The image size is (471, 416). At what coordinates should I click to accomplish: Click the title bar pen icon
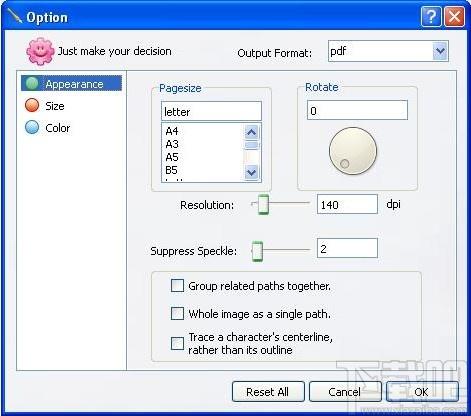(x=15, y=16)
